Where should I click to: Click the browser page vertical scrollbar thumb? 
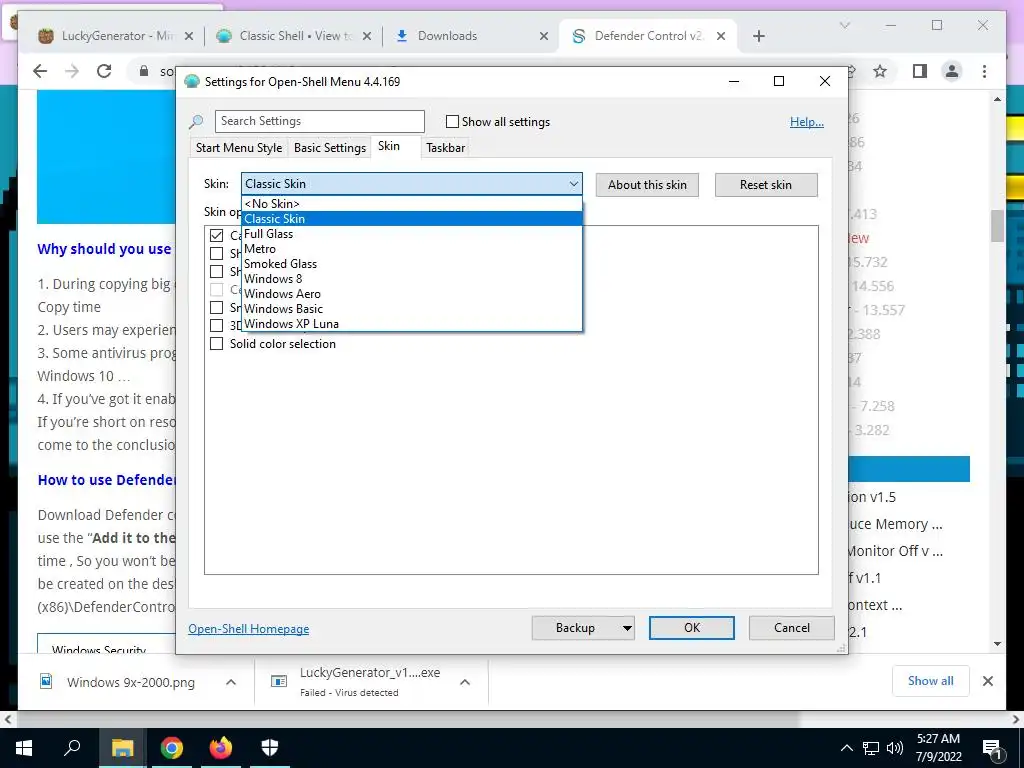[x=997, y=226]
